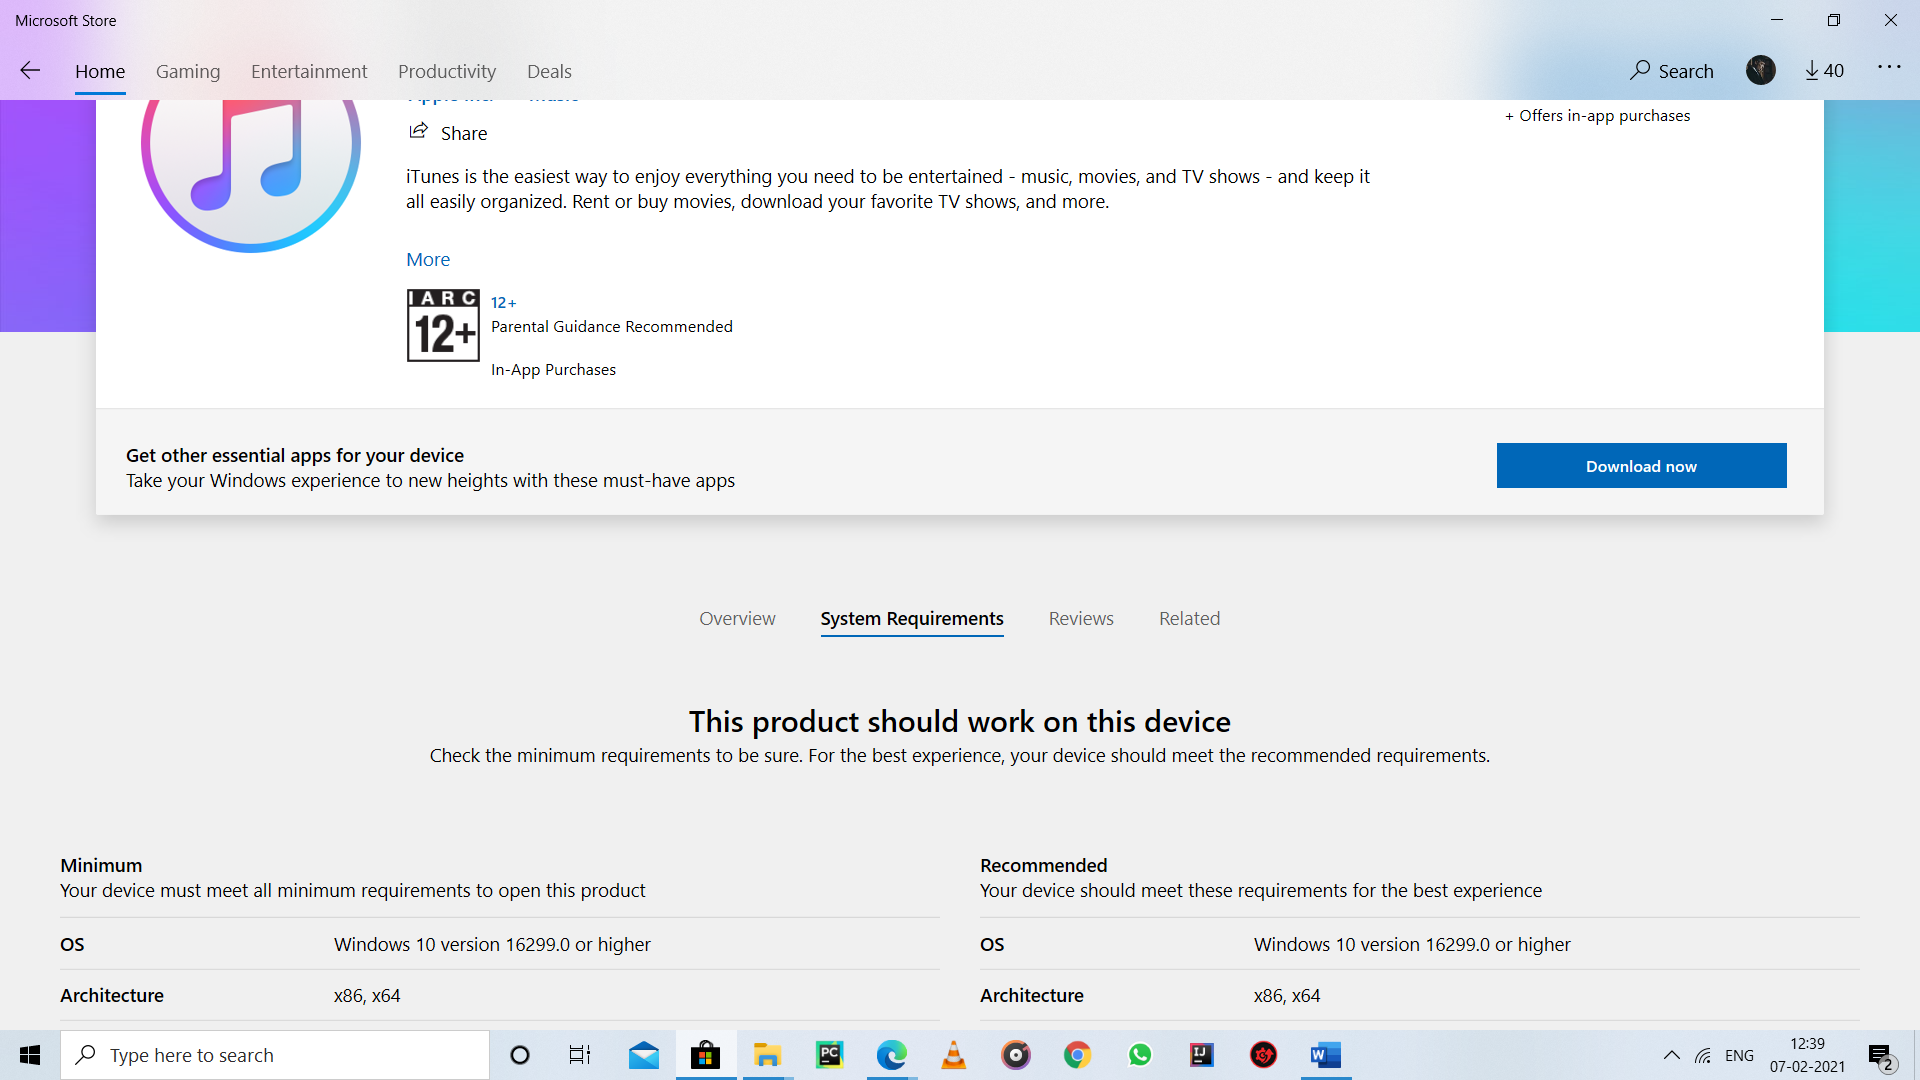
Task: Open the Search magnifier in Store
Action: pyautogui.click(x=1640, y=70)
